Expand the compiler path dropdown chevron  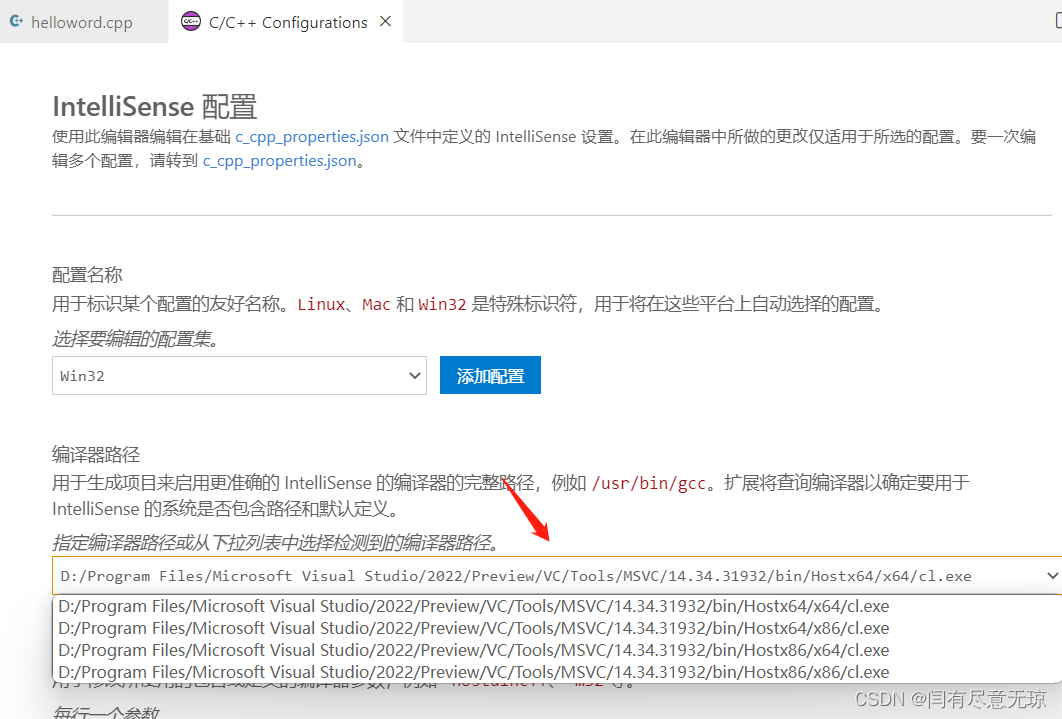coord(1051,575)
